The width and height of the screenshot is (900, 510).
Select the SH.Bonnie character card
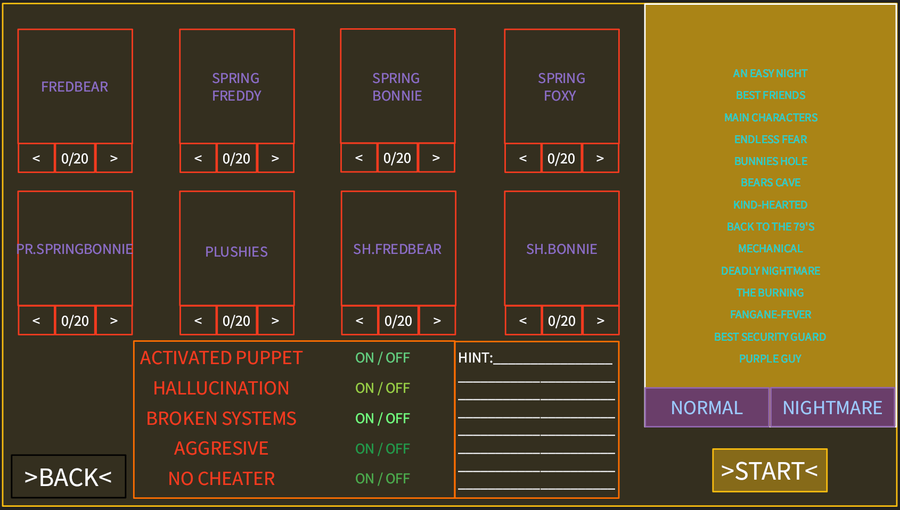point(562,248)
